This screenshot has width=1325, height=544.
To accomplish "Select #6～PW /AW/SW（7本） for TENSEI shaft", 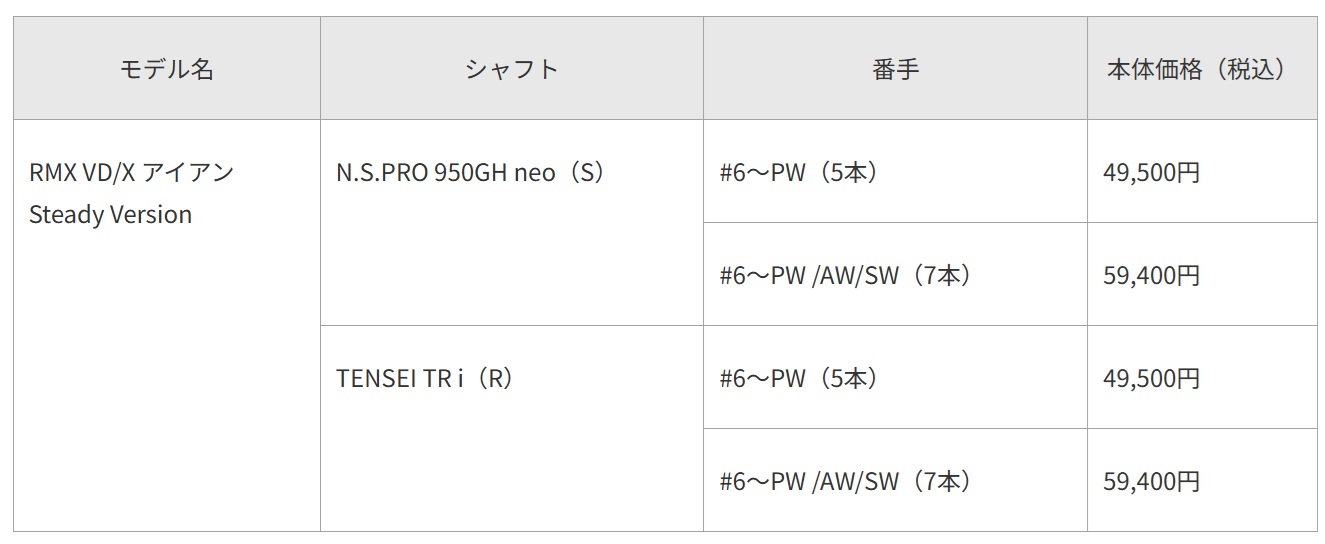I will (845, 482).
